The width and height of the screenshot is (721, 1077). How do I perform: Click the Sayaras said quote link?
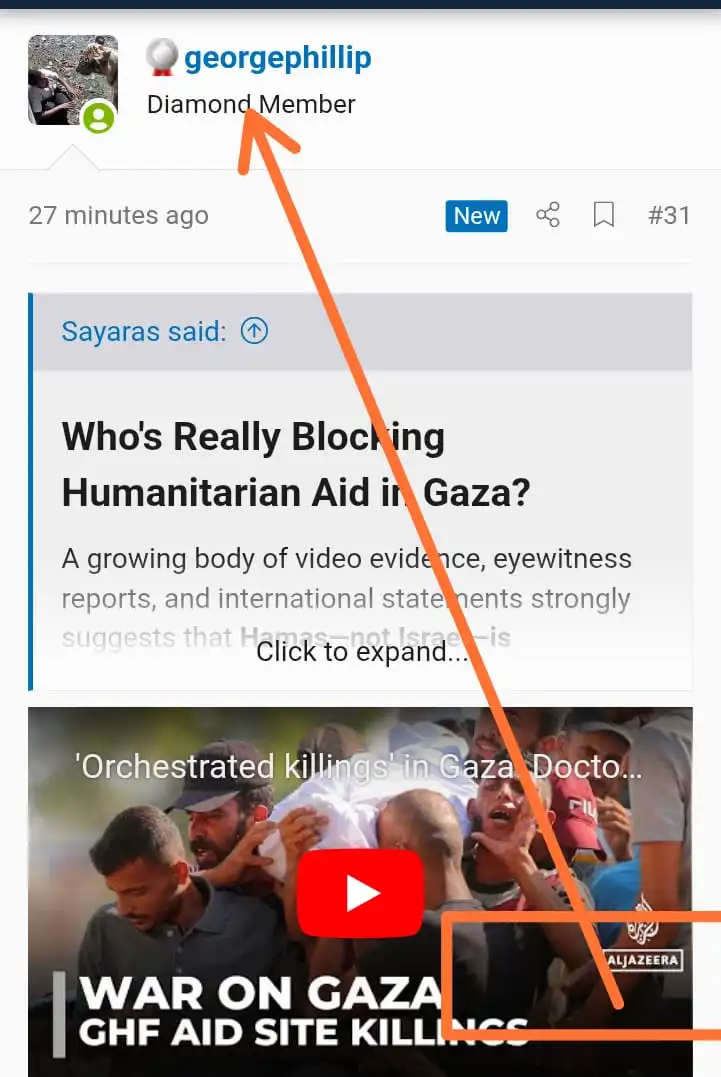[x=144, y=332]
